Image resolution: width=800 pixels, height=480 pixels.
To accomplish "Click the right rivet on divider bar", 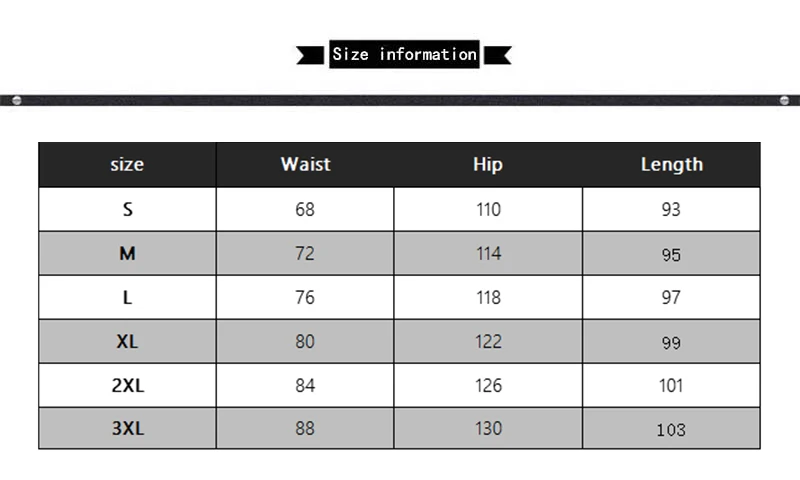I will pyautogui.click(x=784, y=100).
